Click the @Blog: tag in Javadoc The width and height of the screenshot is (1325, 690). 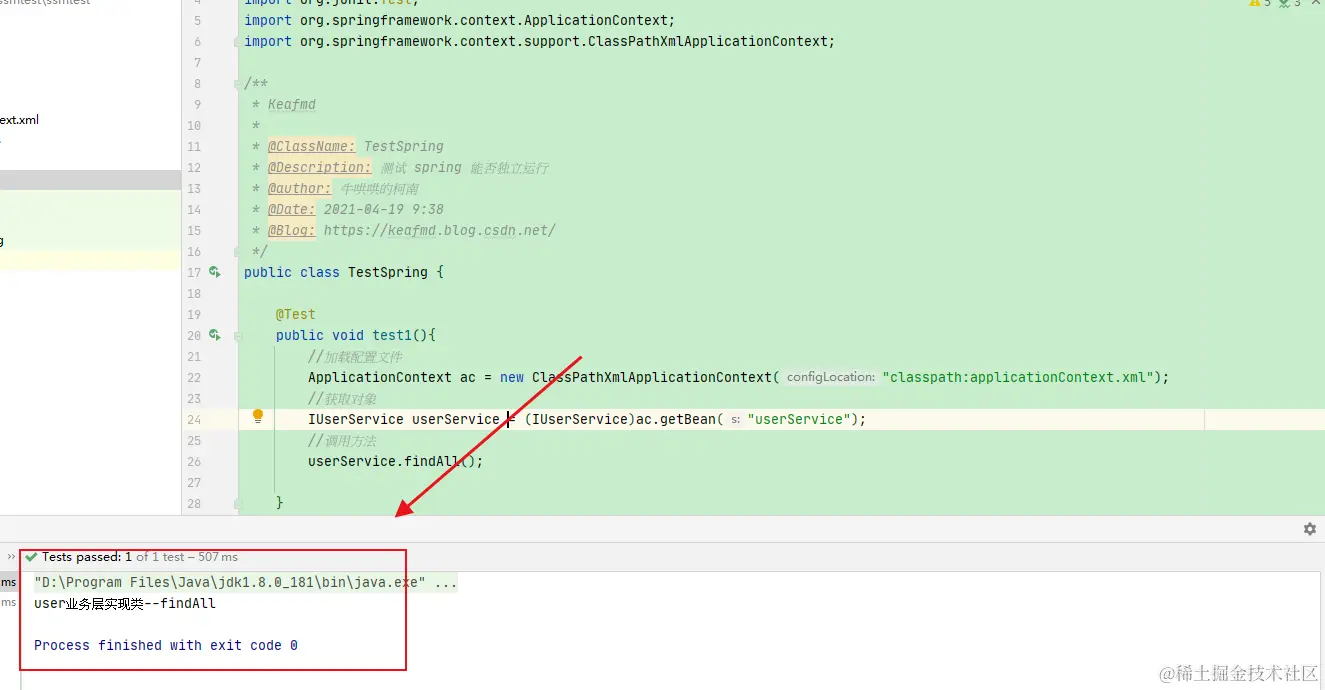291,230
